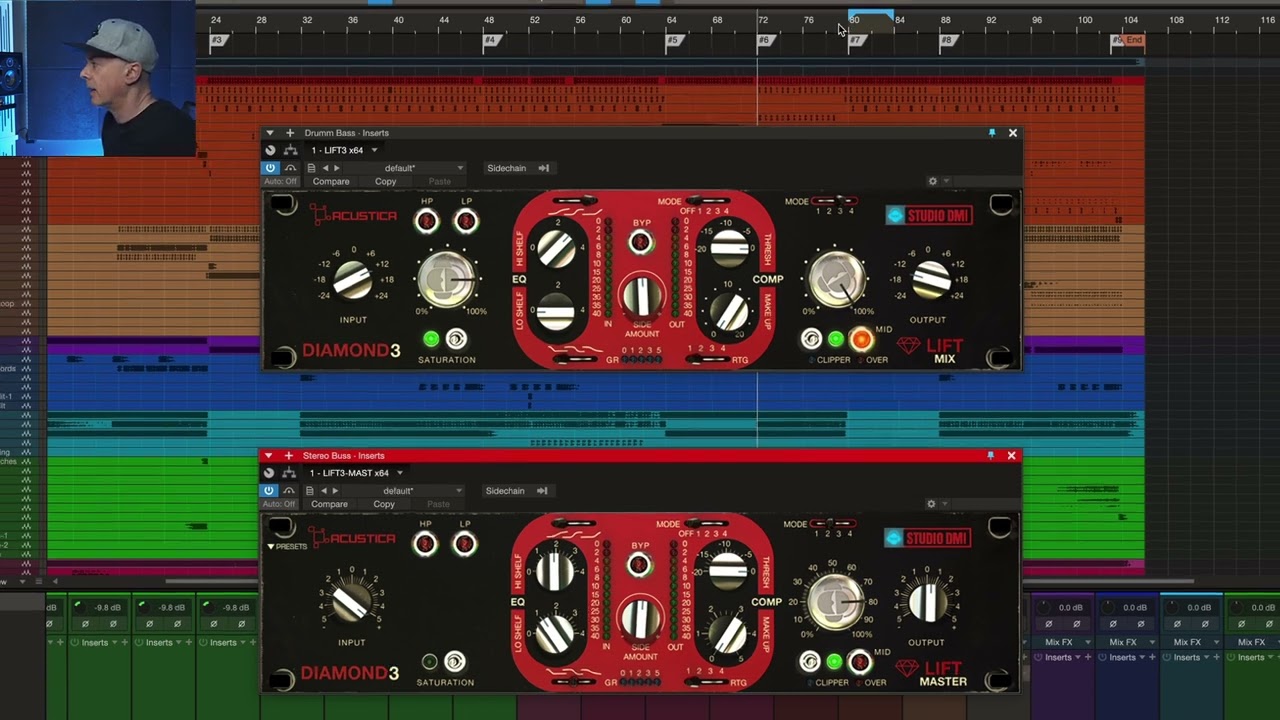
Task: Click STUDIO DMI badge on LIFT Master
Action: 927,538
